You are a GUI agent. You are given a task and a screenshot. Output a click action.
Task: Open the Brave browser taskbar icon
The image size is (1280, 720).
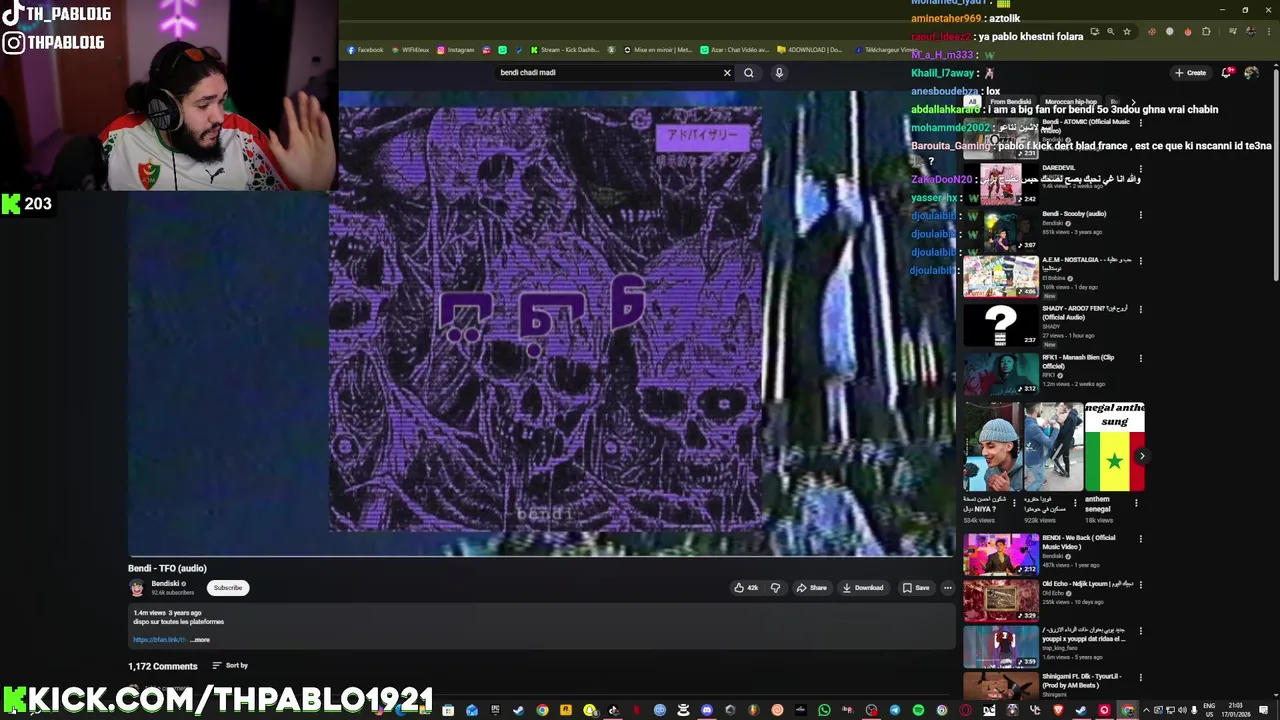tap(1058, 710)
